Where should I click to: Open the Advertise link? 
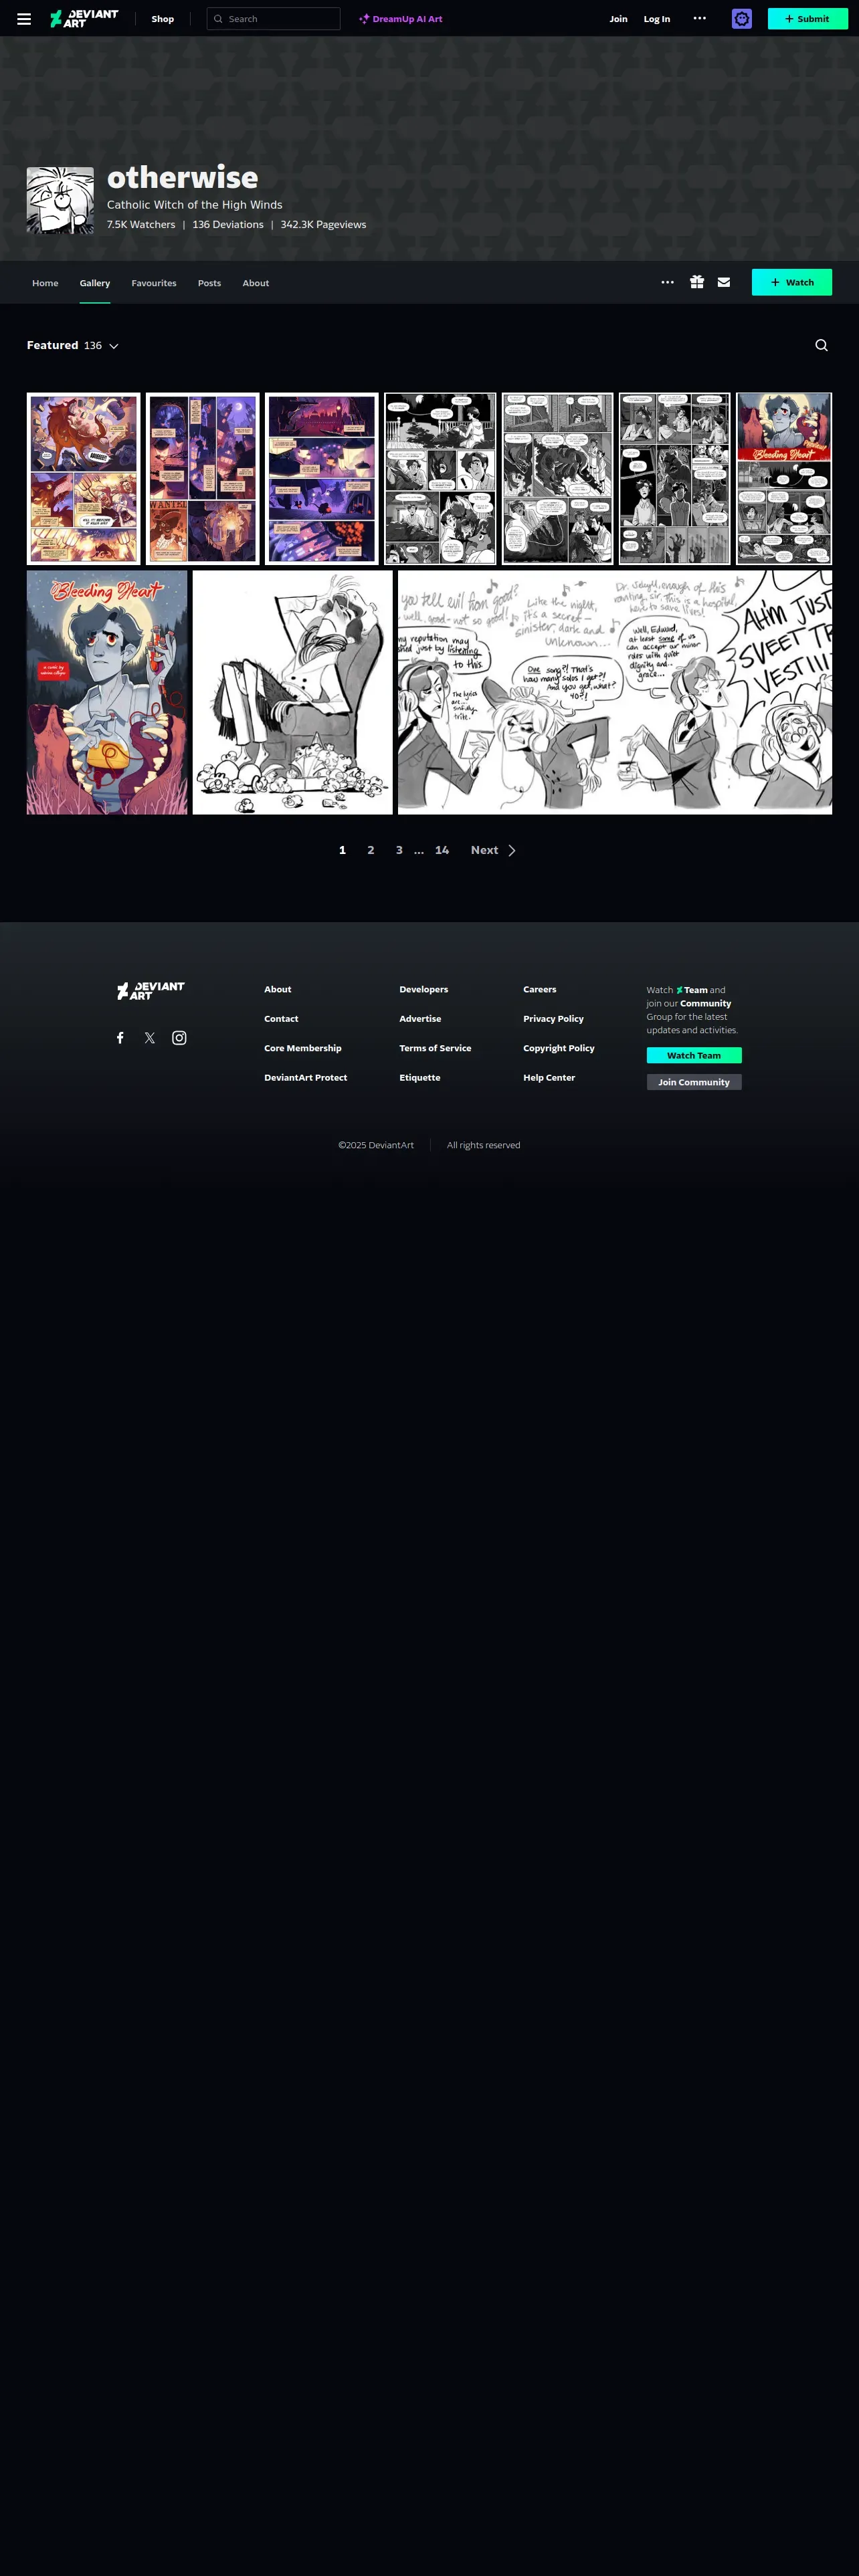(420, 1019)
